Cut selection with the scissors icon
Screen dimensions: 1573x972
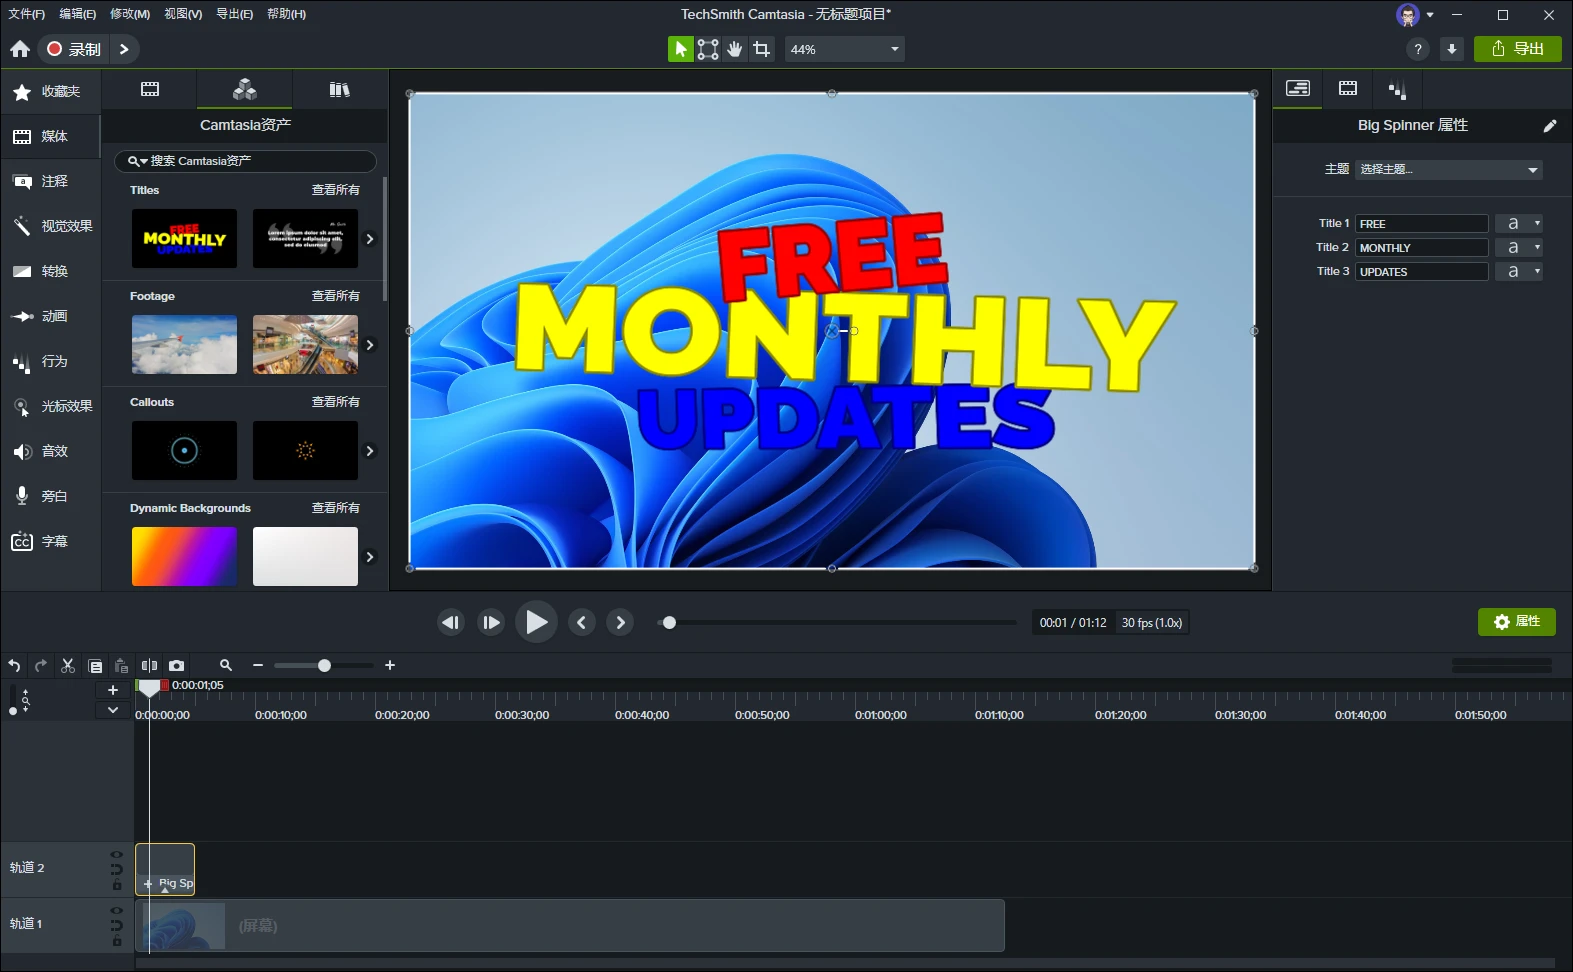coord(68,665)
